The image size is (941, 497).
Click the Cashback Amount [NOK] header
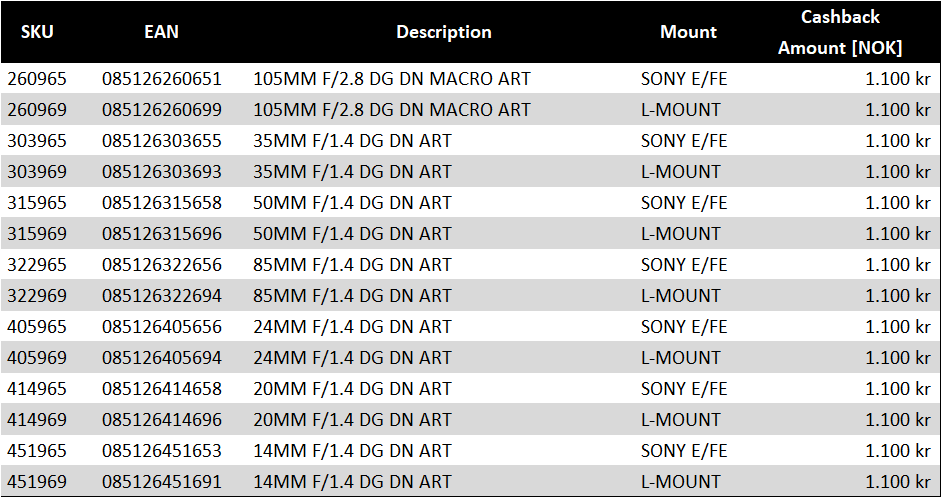(x=840, y=32)
